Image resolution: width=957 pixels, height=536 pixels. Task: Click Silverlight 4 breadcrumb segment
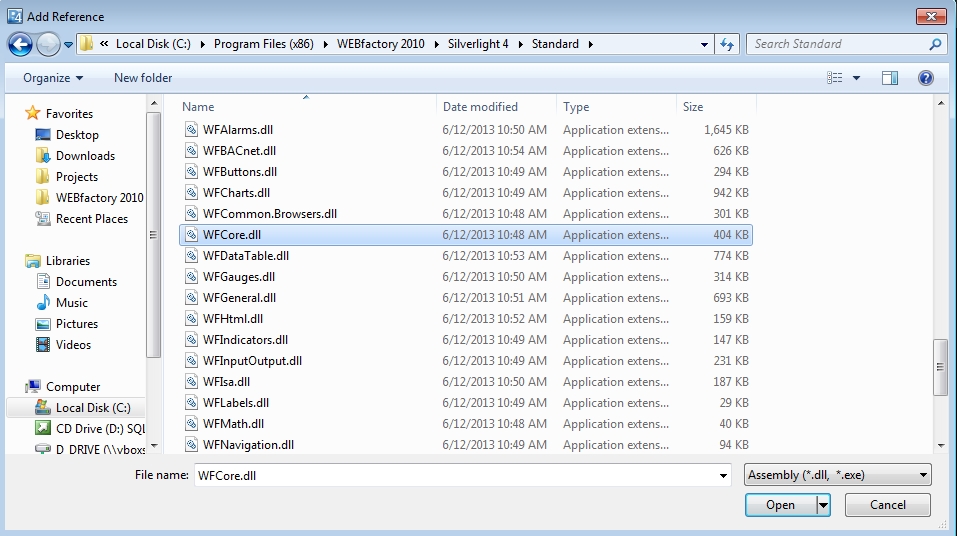point(478,44)
